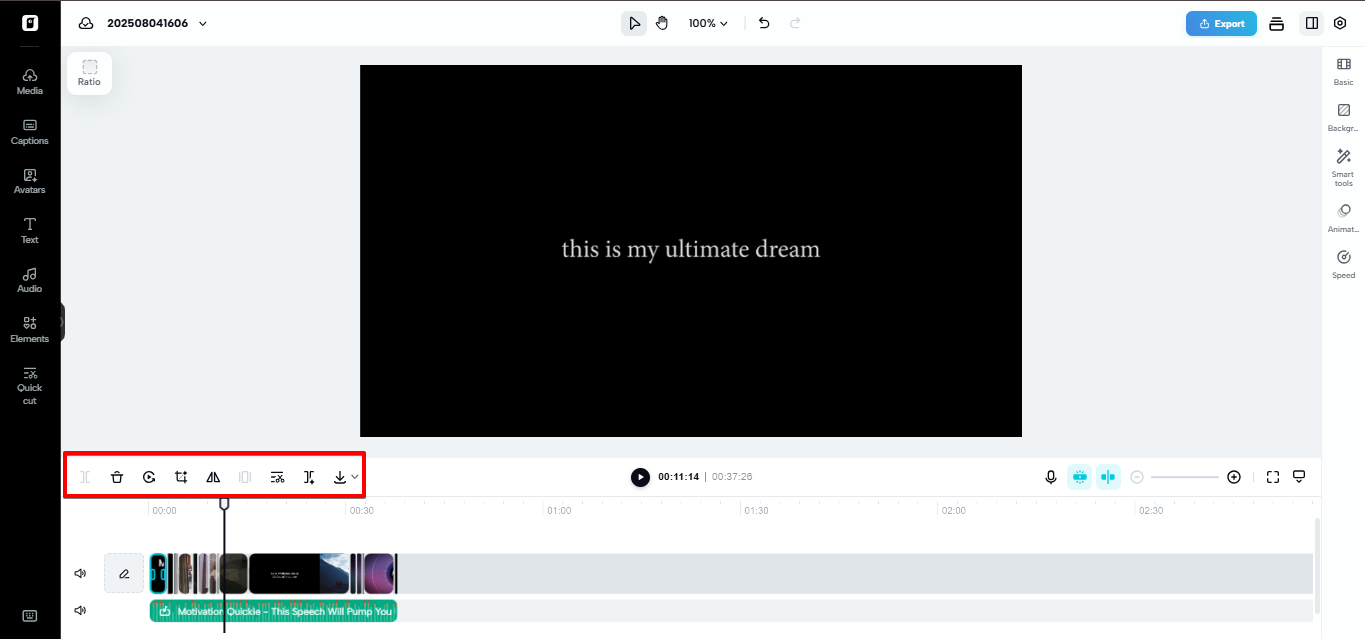Click the fit timeline to screen icon
This screenshot has height=639, width=1365.
[x=1273, y=477]
